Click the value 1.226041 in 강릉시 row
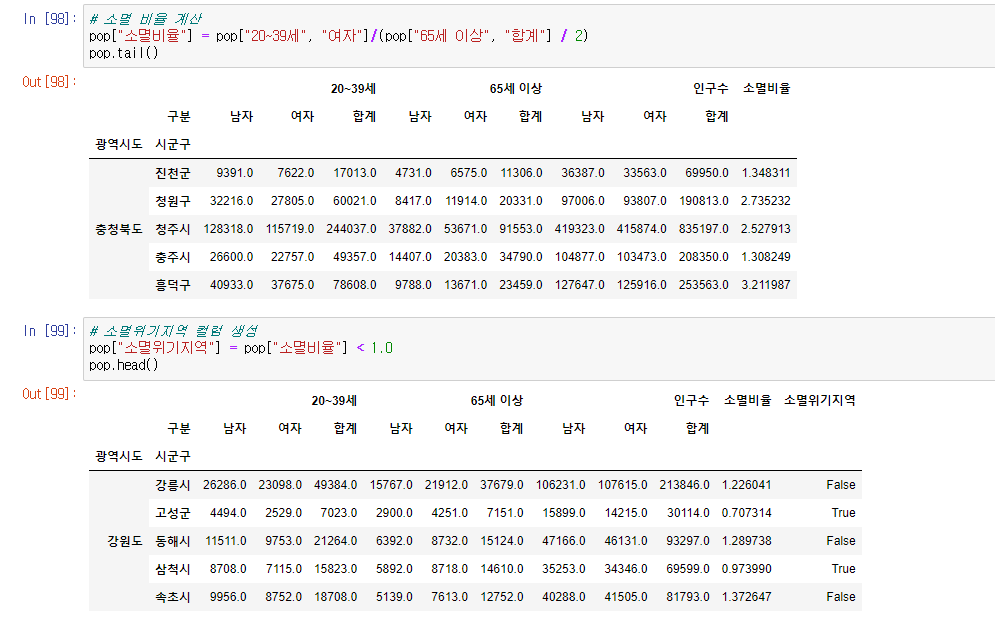 [x=746, y=485]
